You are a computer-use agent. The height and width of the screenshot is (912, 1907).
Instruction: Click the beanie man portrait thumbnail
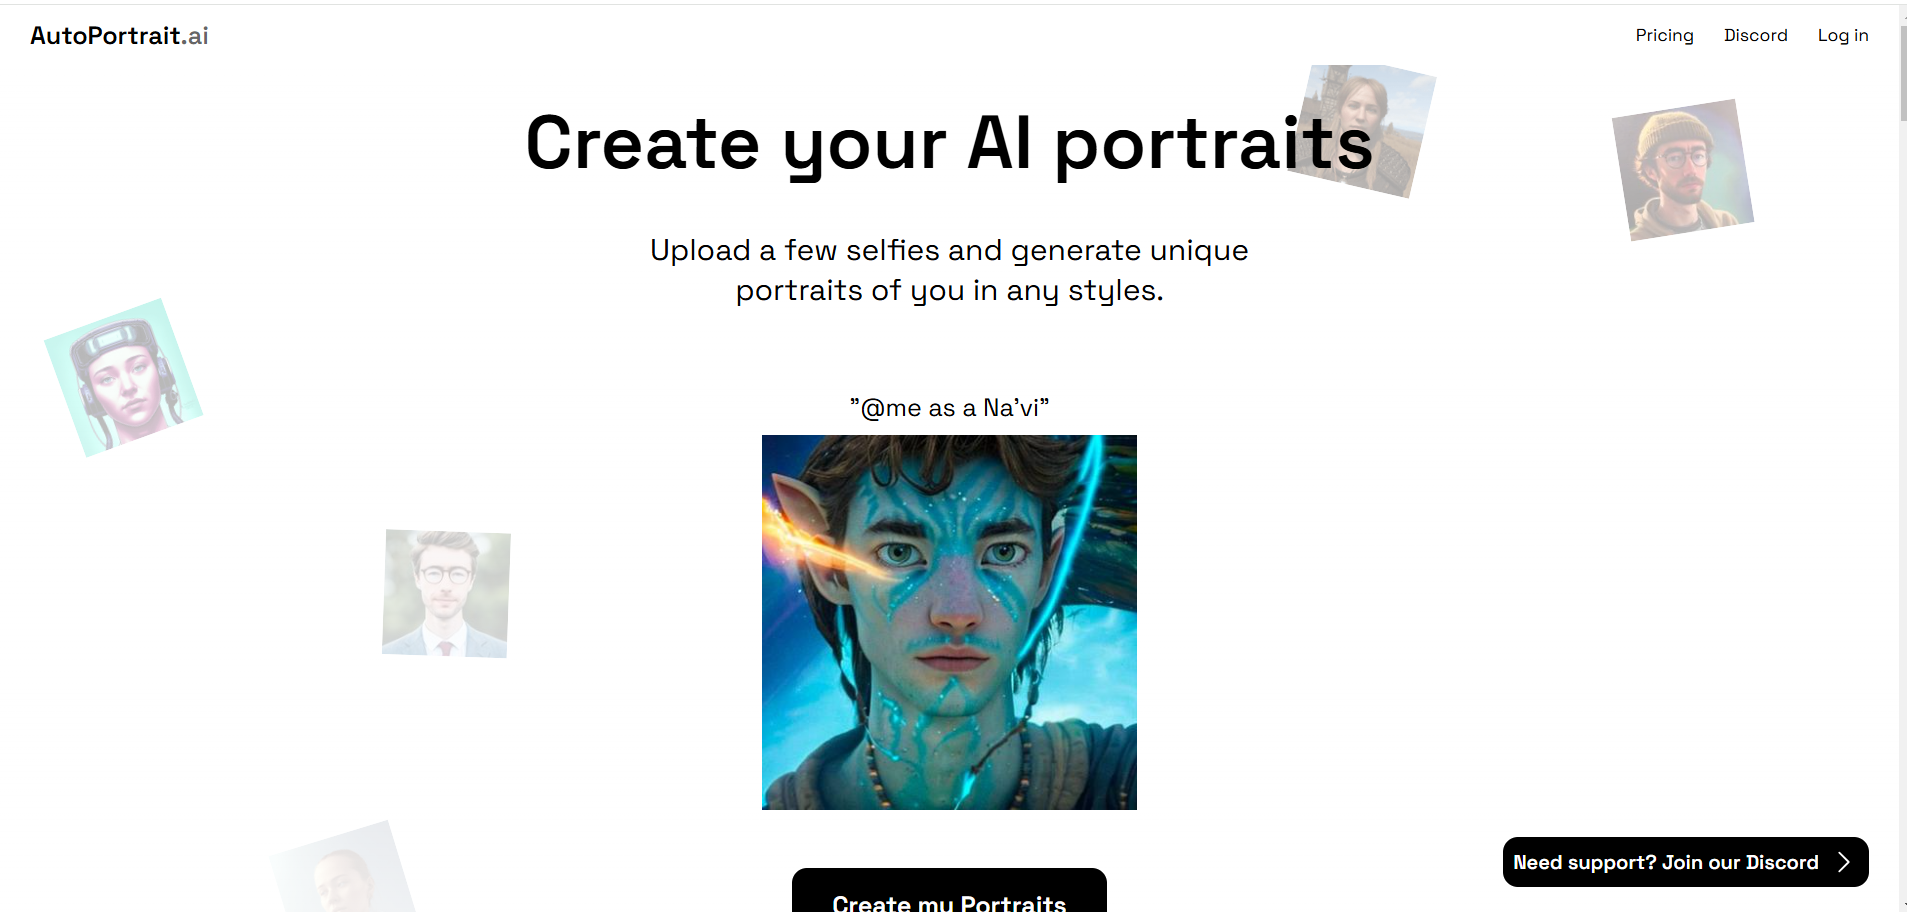[1683, 170]
